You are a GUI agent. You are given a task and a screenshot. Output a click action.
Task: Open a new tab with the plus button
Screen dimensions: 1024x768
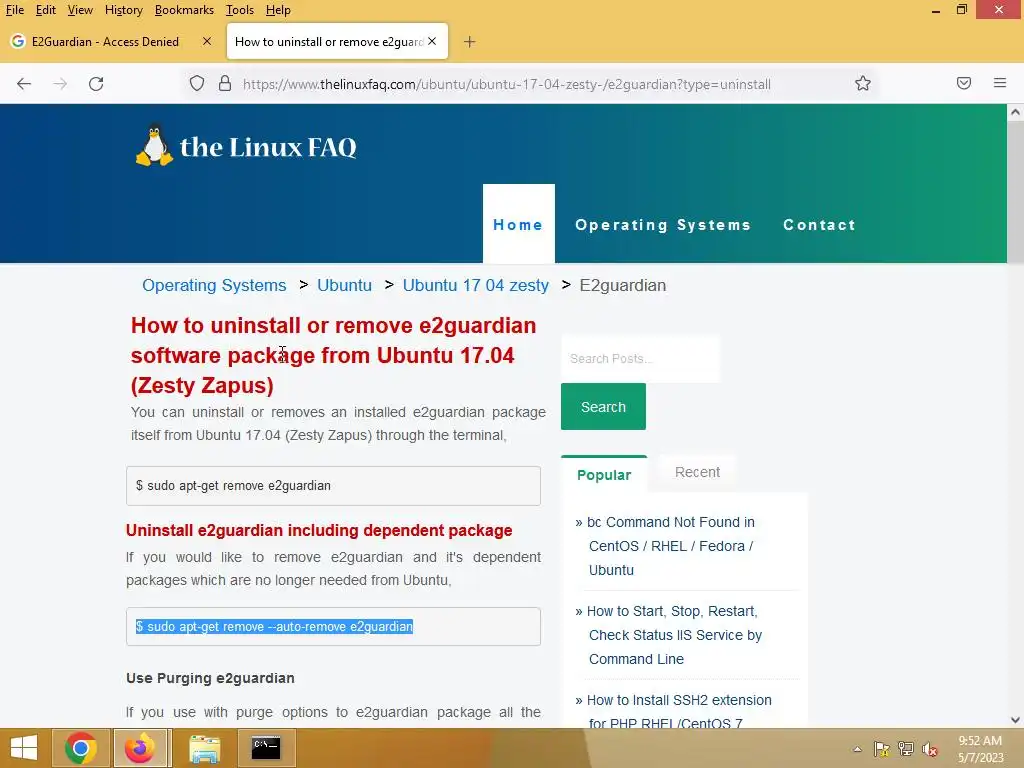469,42
